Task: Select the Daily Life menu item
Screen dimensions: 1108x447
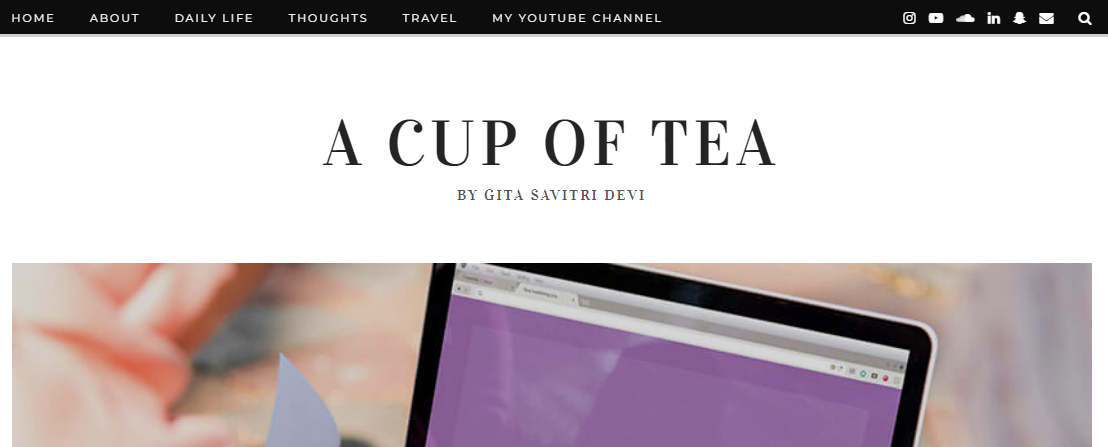Action: coord(213,18)
